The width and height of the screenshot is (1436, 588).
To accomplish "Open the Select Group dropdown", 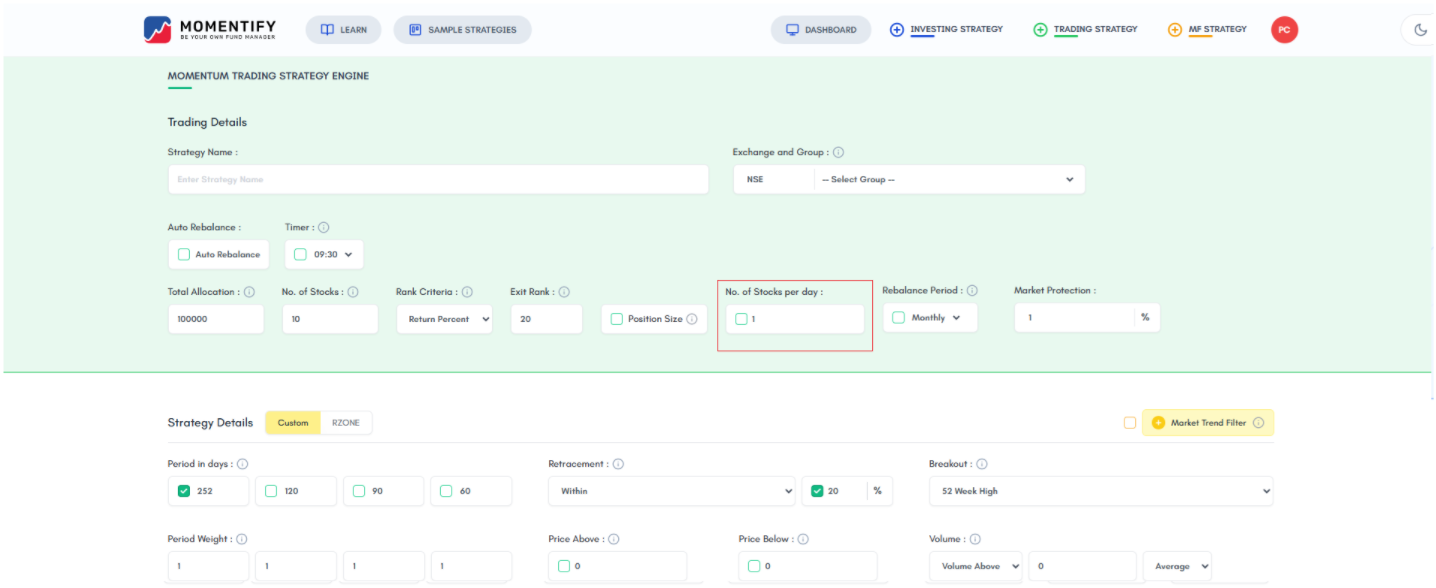I will [949, 179].
